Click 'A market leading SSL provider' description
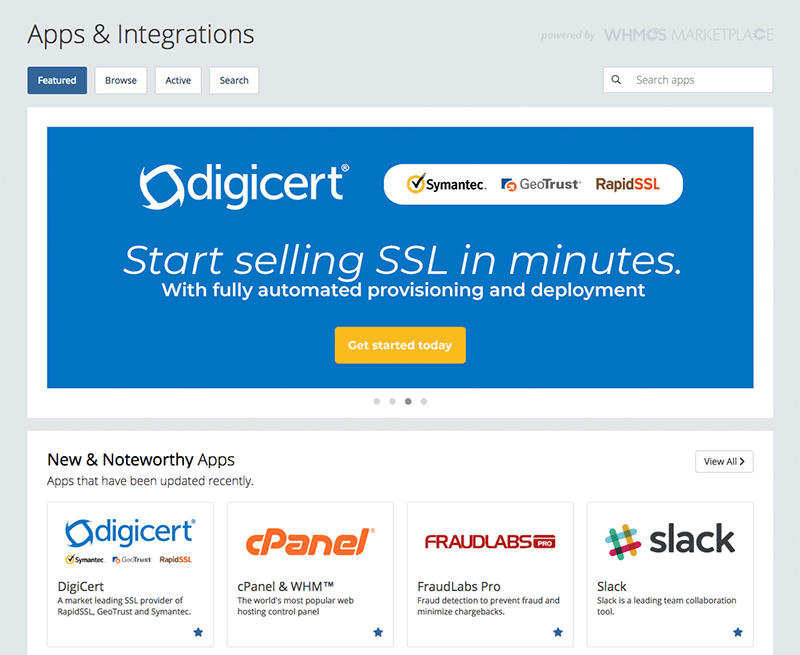This screenshot has height=655, width=800. pos(124,606)
